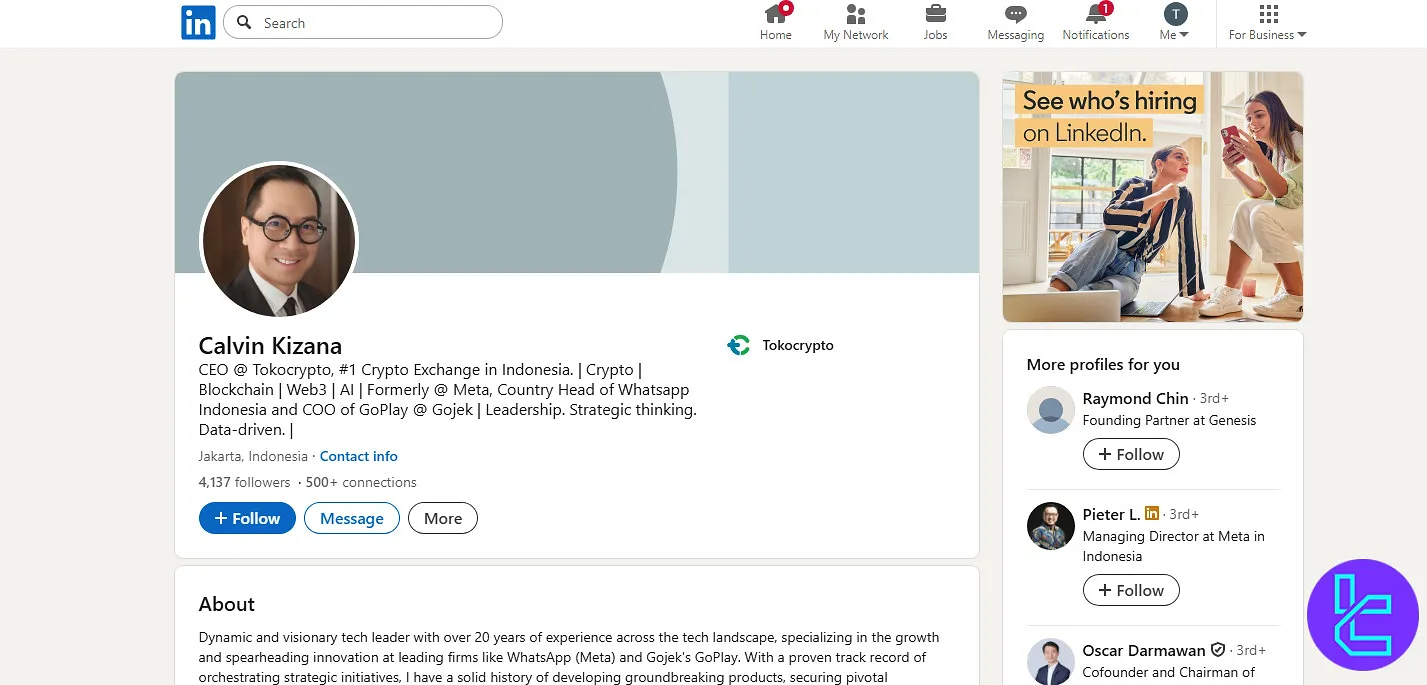
Task: Click the 'Calvin Kizana' name heading
Action: (270, 346)
